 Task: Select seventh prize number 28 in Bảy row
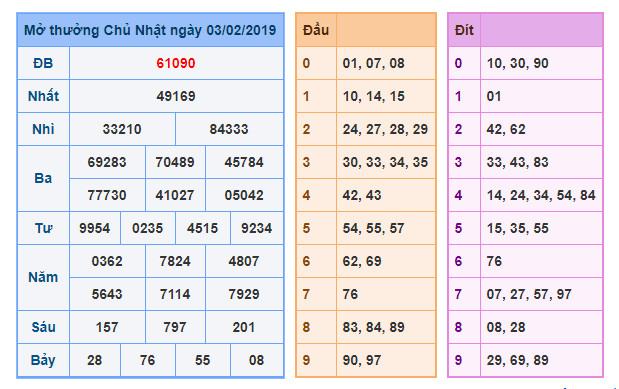[x=95, y=360]
